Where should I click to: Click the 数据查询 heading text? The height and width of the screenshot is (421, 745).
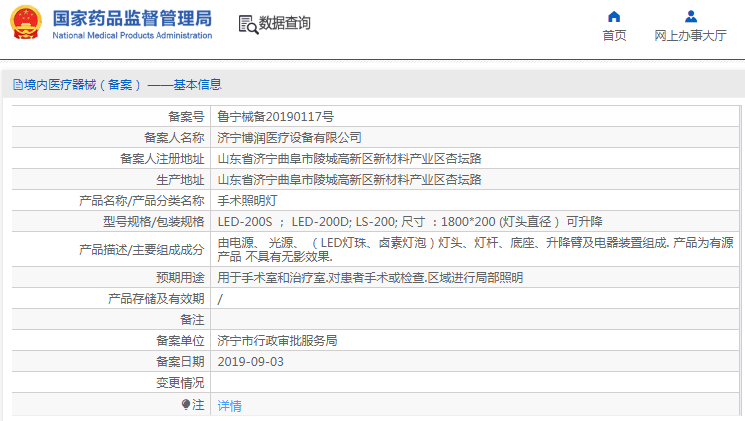(285, 24)
